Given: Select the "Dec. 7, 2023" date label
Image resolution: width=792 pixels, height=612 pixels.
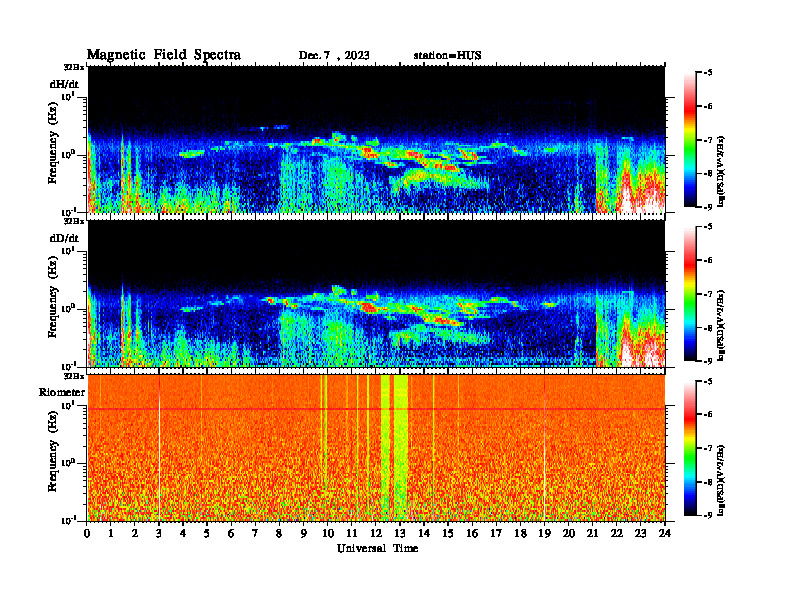Looking at the screenshot, I should 334,56.
